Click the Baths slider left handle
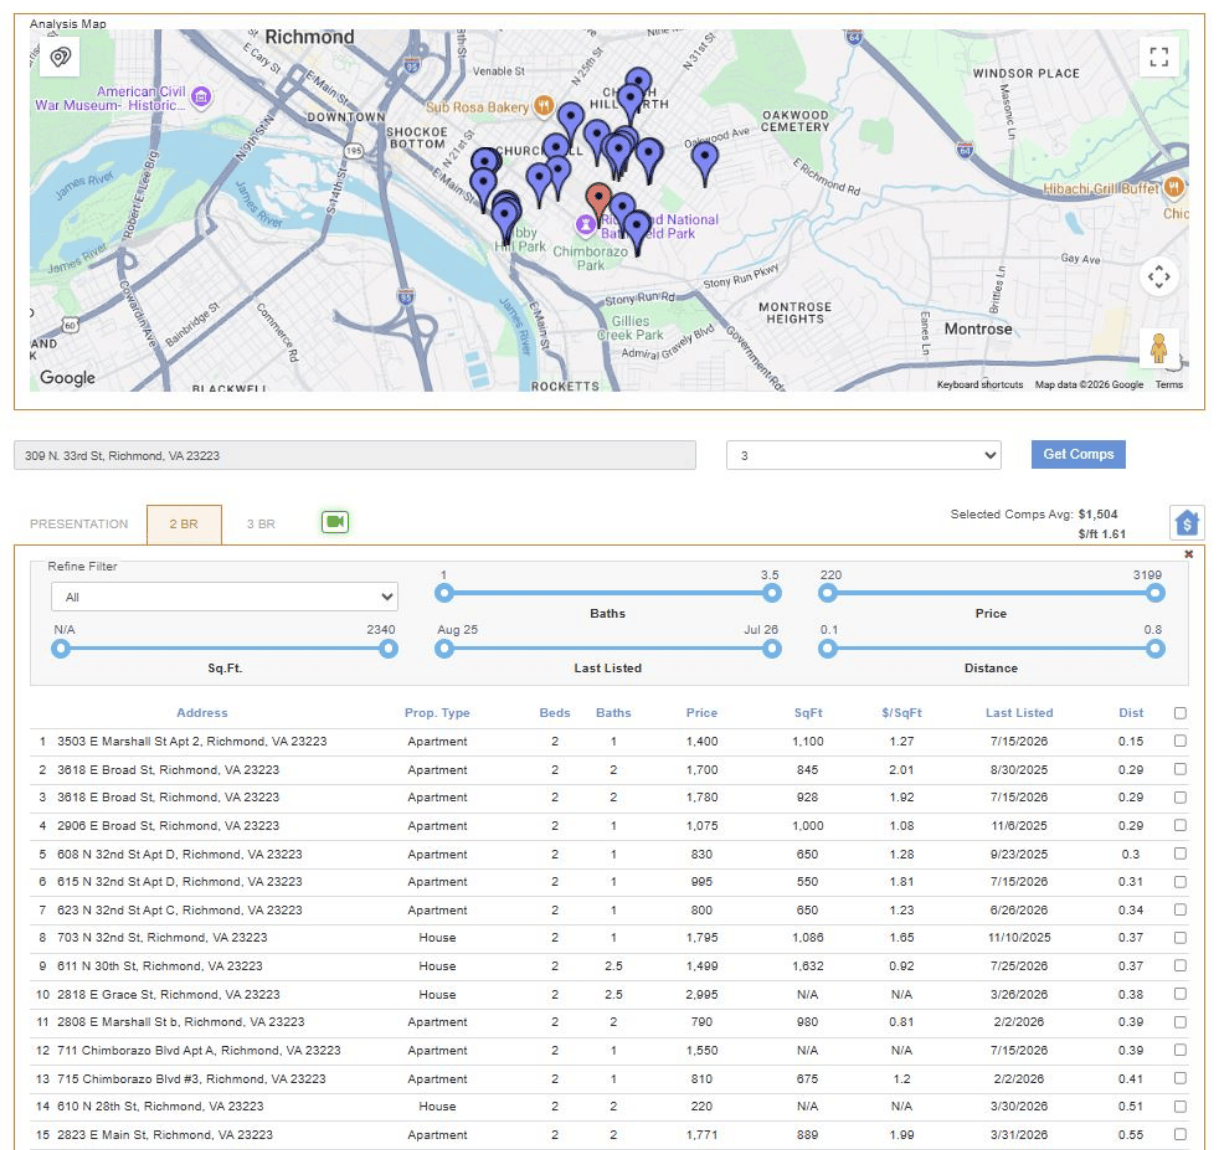This screenshot has width=1220, height=1150. (444, 593)
